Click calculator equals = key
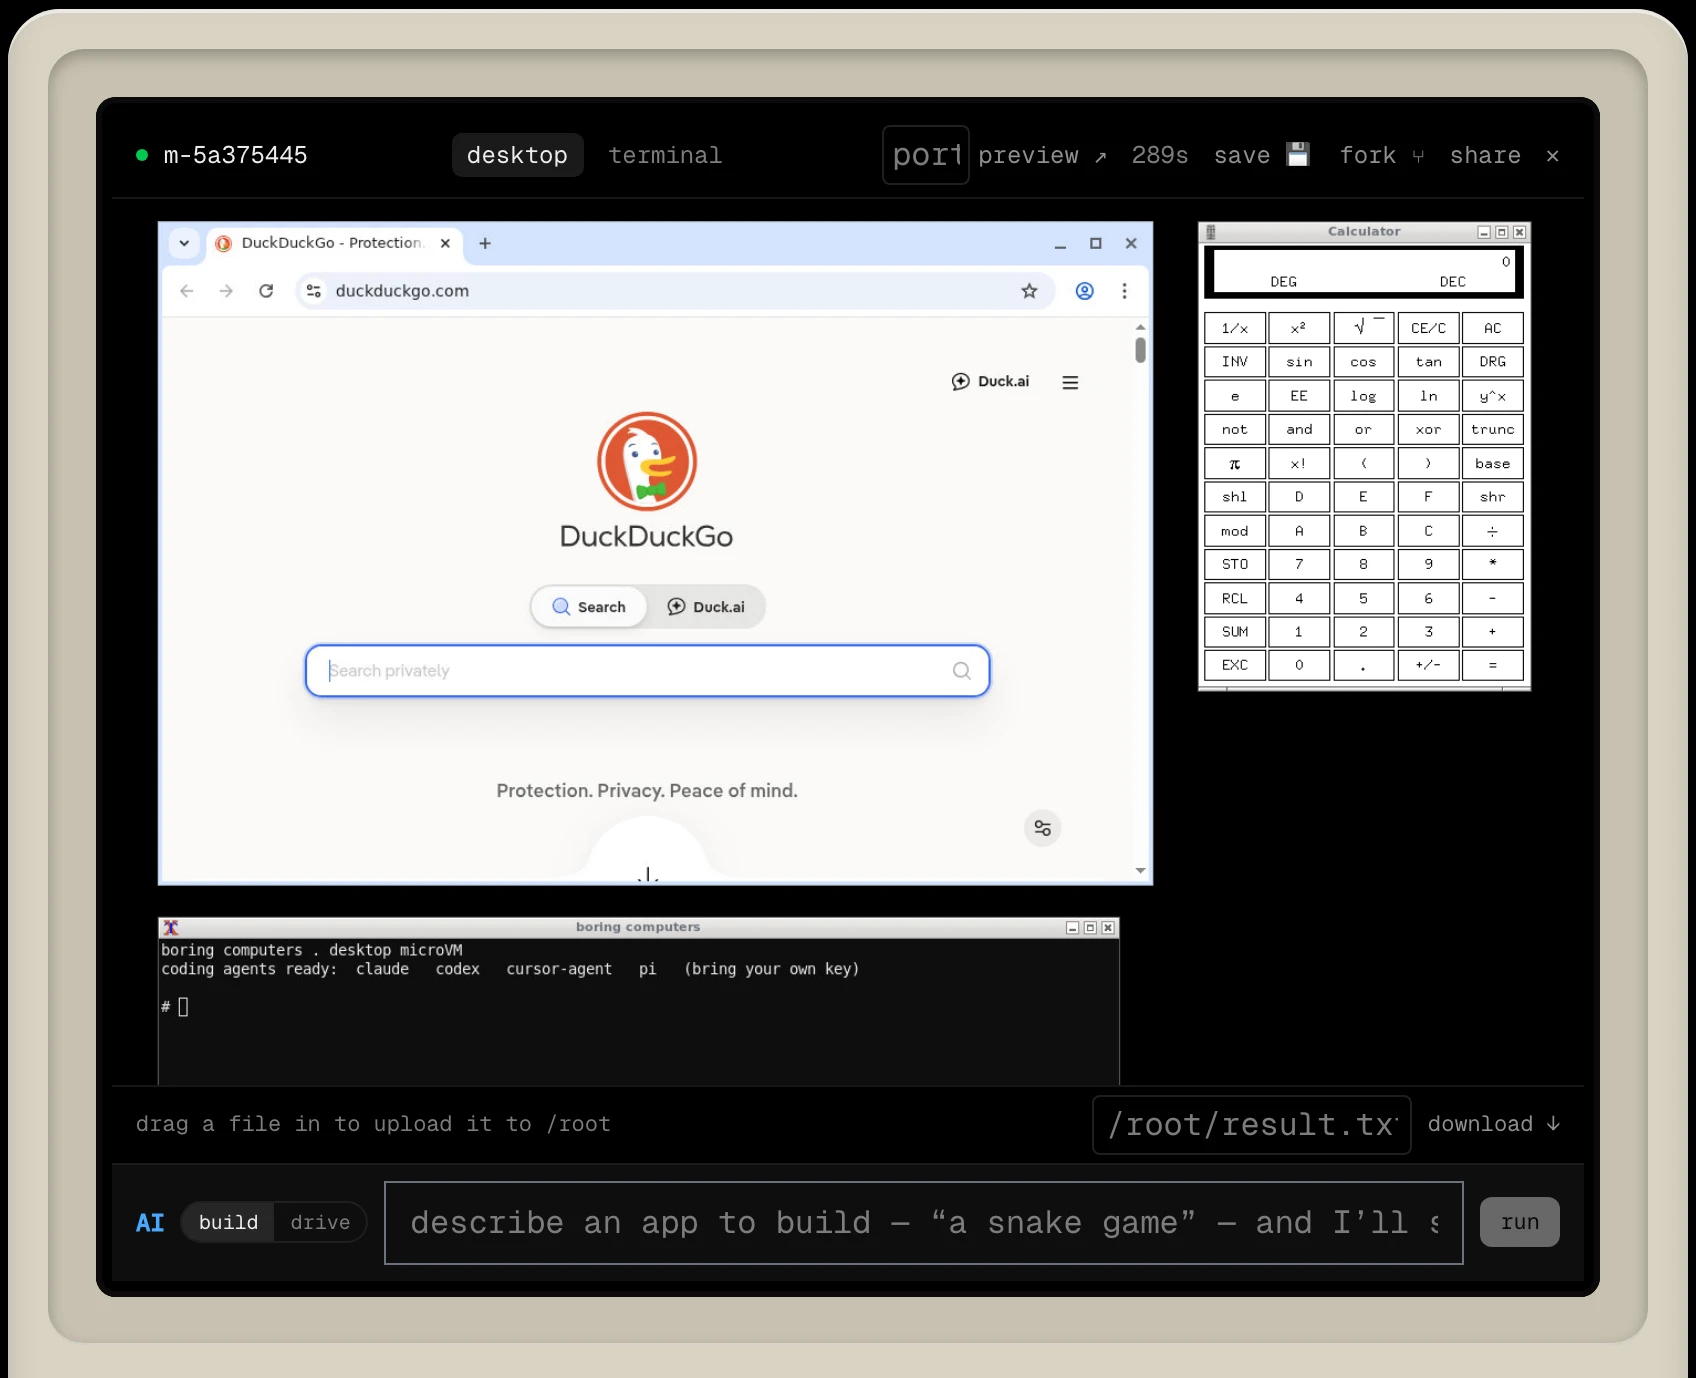 (1493, 665)
